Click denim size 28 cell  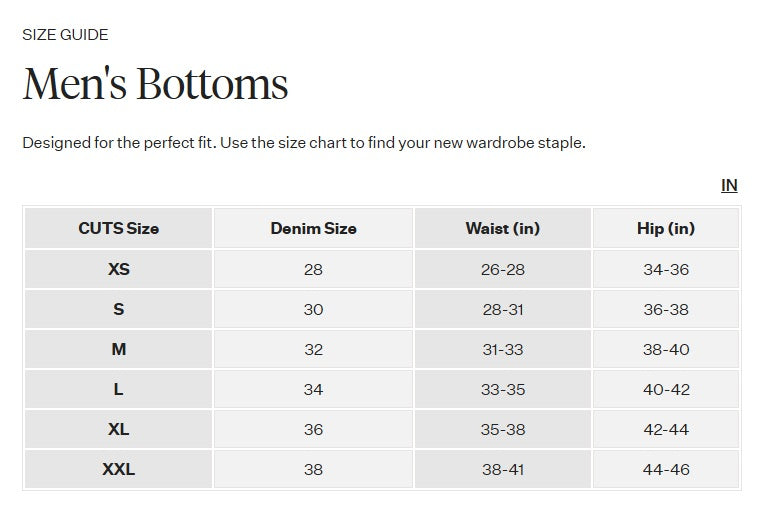[313, 269]
